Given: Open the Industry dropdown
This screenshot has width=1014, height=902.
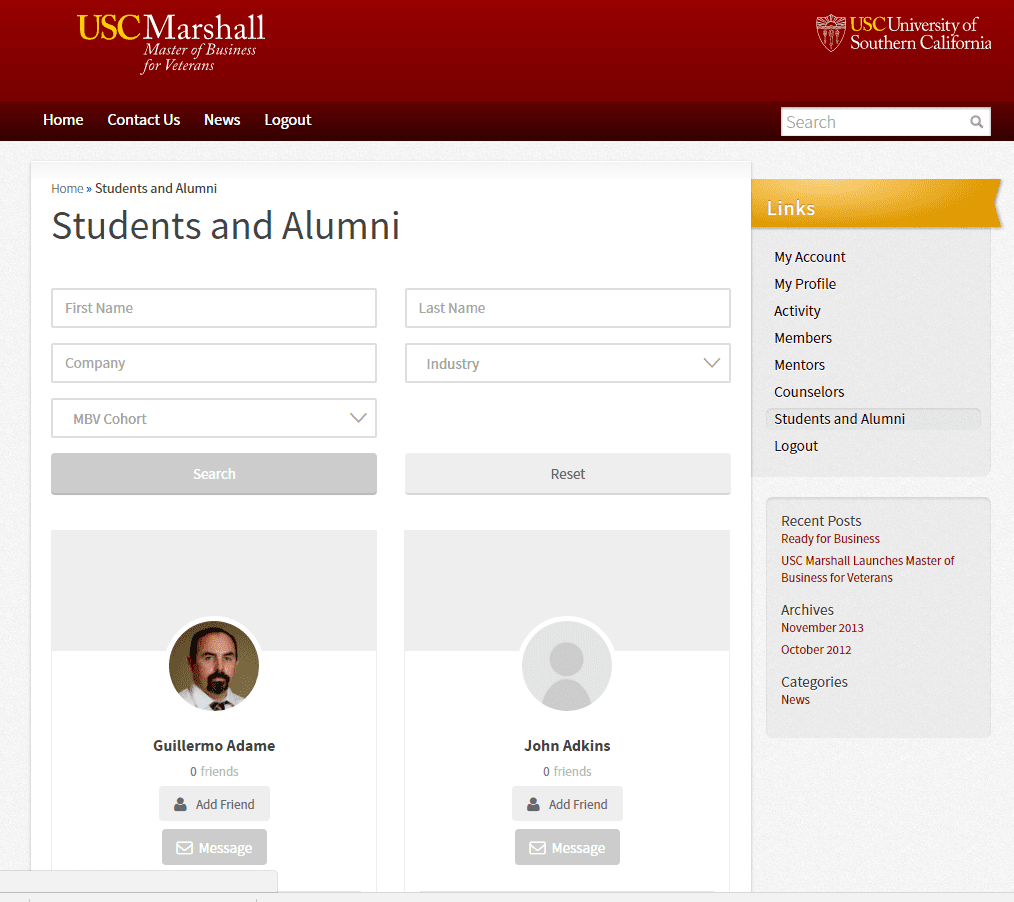Looking at the screenshot, I should [567, 364].
